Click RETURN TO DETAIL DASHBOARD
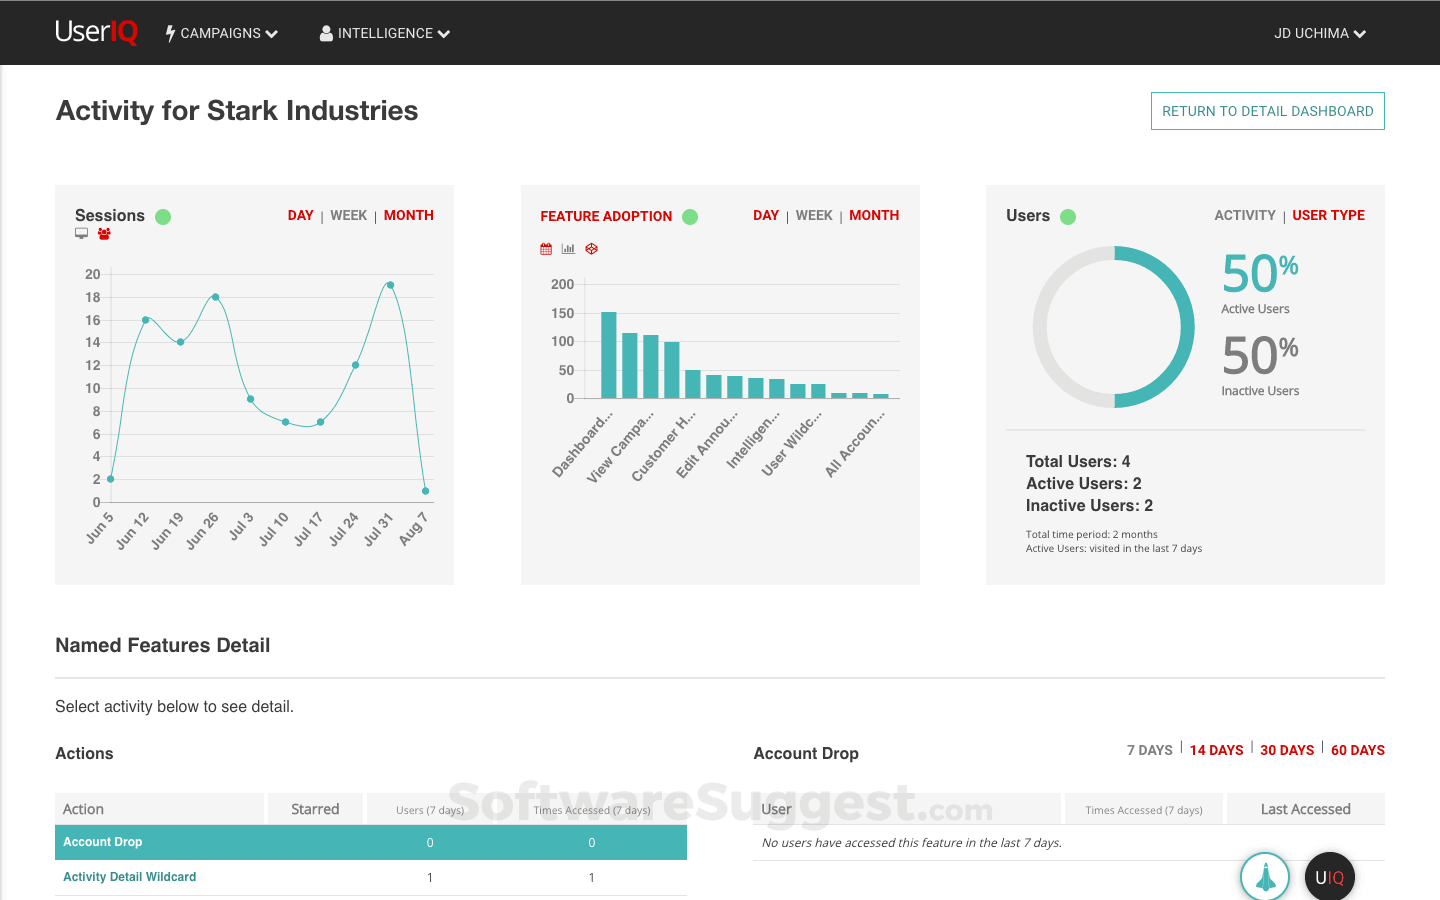Viewport: 1440px width, 900px height. click(x=1267, y=111)
